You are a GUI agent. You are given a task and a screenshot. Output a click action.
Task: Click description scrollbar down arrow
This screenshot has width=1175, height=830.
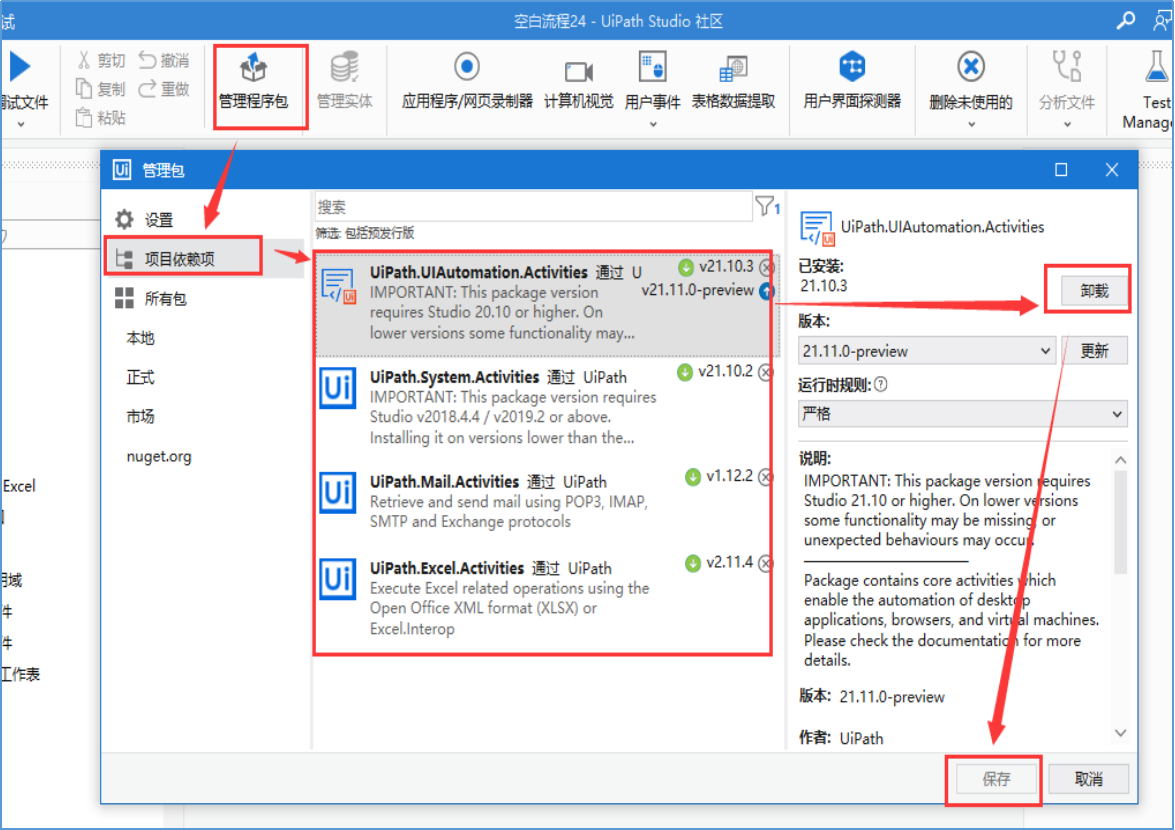pyautogui.click(x=1120, y=733)
